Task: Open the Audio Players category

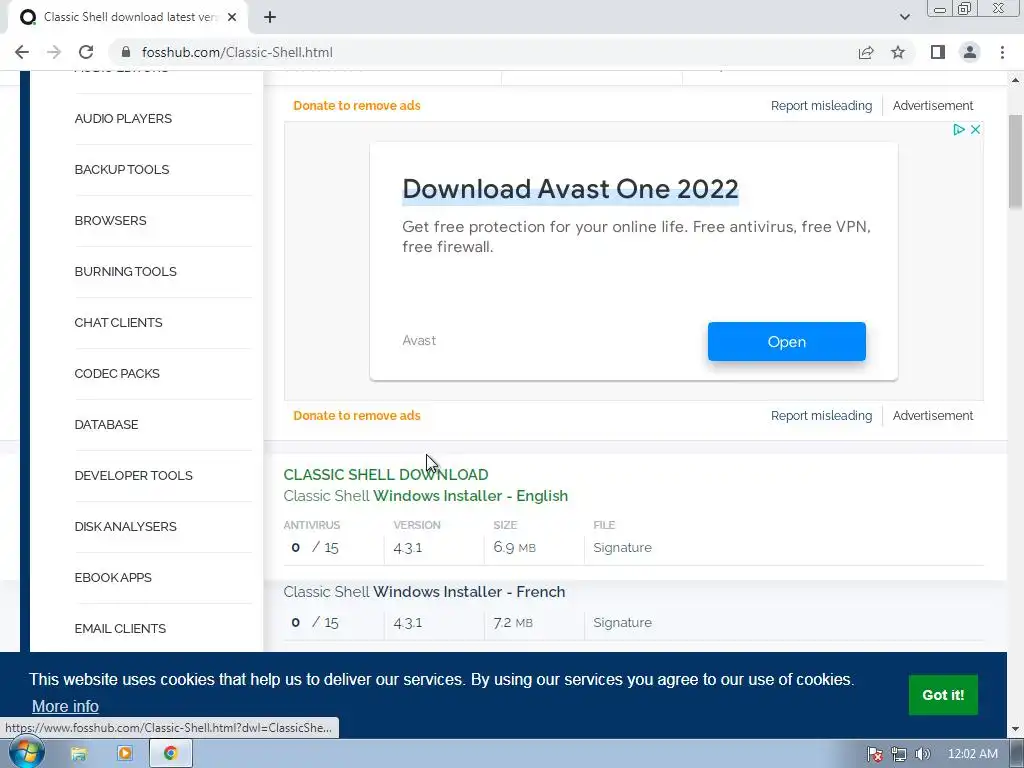Action: 123,119
